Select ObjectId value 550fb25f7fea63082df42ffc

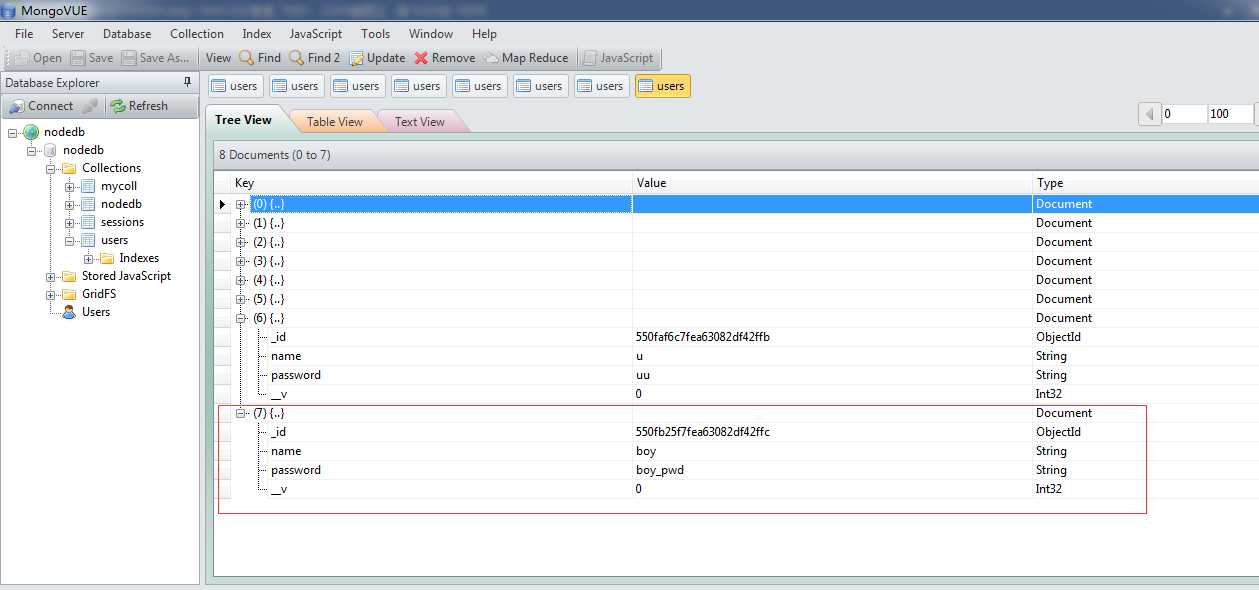(703, 432)
